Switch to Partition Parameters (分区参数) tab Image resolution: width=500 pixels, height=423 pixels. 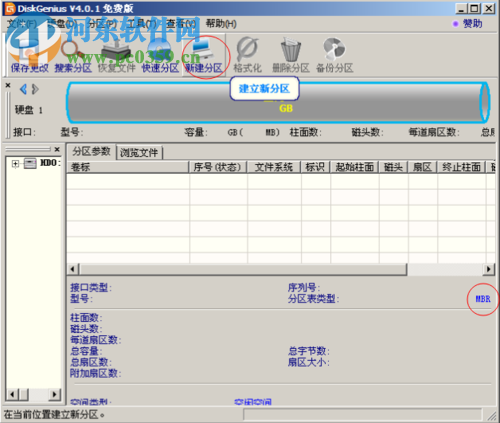tap(91, 152)
